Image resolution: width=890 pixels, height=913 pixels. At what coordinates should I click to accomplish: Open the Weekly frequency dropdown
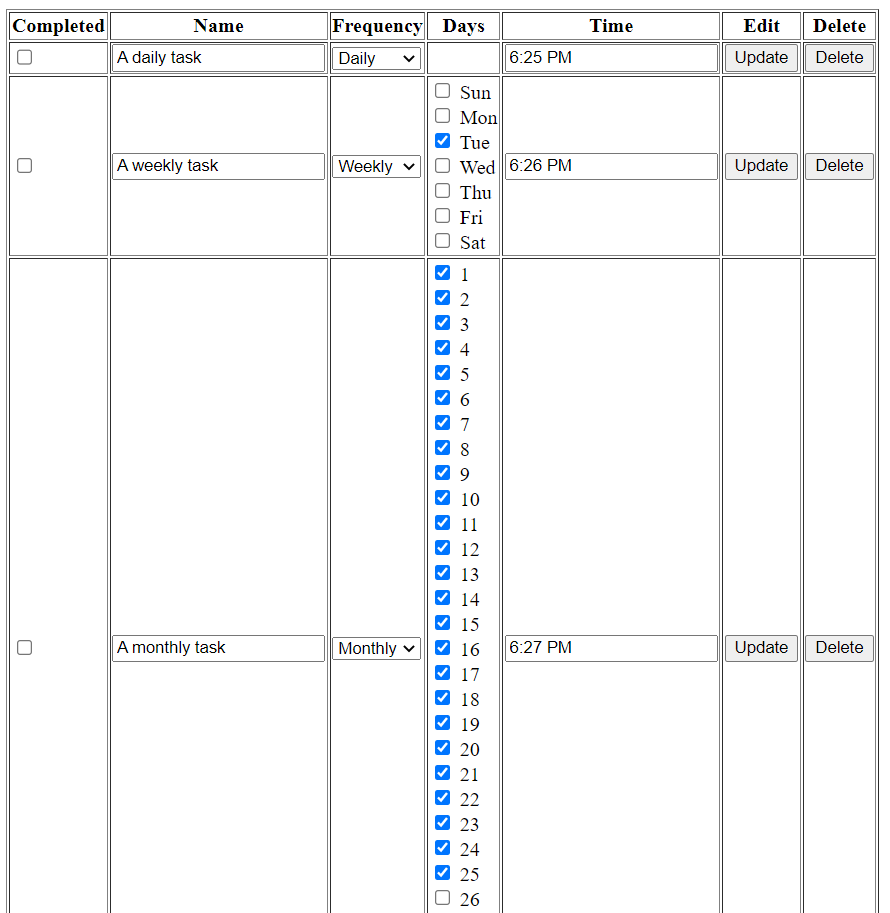(x=376, y=166)
